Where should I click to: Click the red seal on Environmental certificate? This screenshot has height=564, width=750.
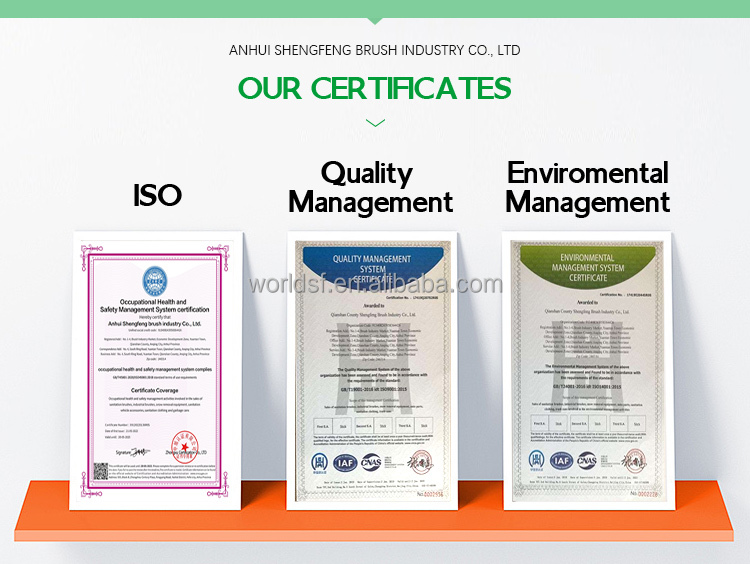point(634,461)
